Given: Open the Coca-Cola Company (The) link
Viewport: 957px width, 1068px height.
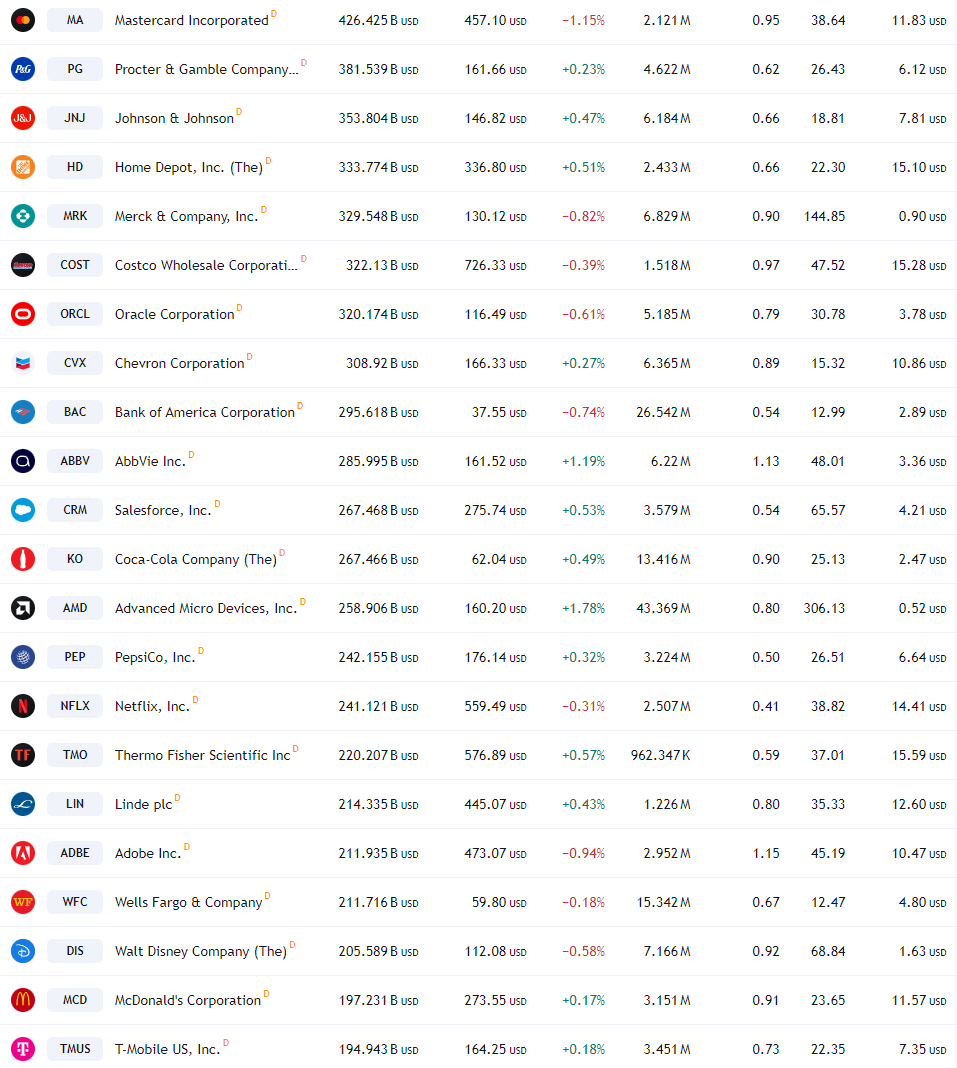Looking at the screenshot, I should 195,560.
